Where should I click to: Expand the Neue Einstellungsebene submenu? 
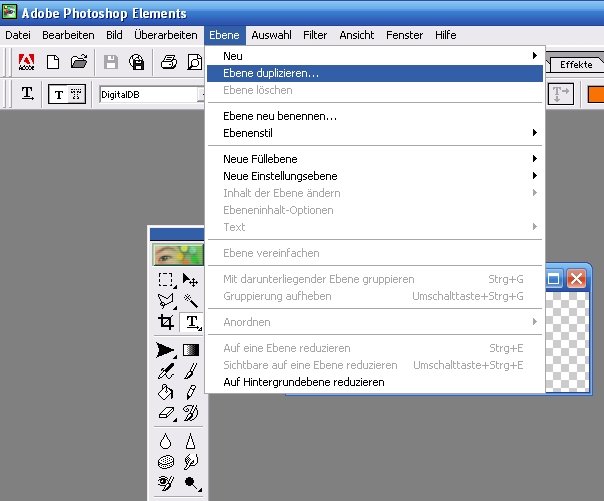[375, 176]
